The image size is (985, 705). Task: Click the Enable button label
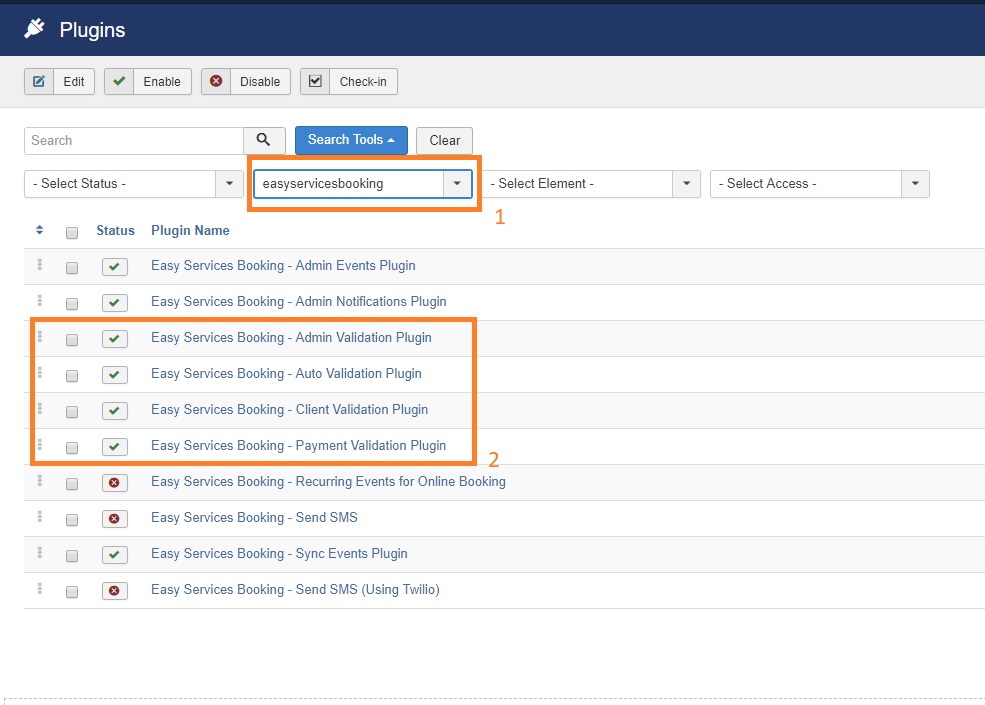(162, 82)
